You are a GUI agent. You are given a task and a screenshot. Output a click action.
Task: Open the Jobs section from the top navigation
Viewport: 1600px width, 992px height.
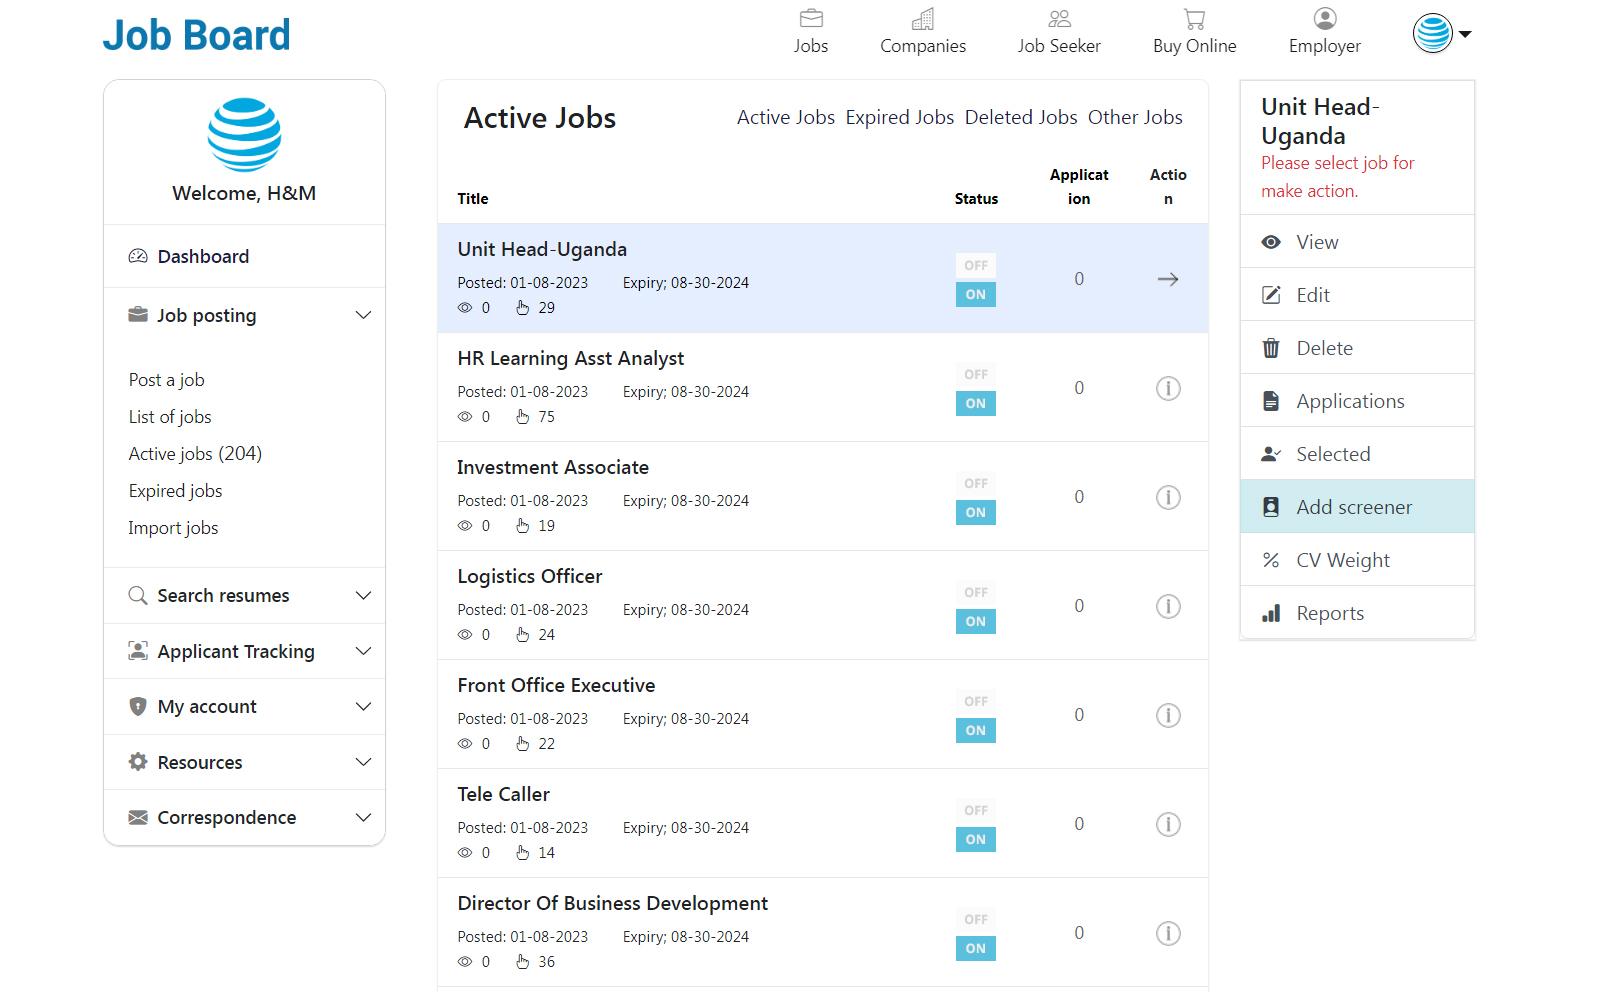click(811, 30)
